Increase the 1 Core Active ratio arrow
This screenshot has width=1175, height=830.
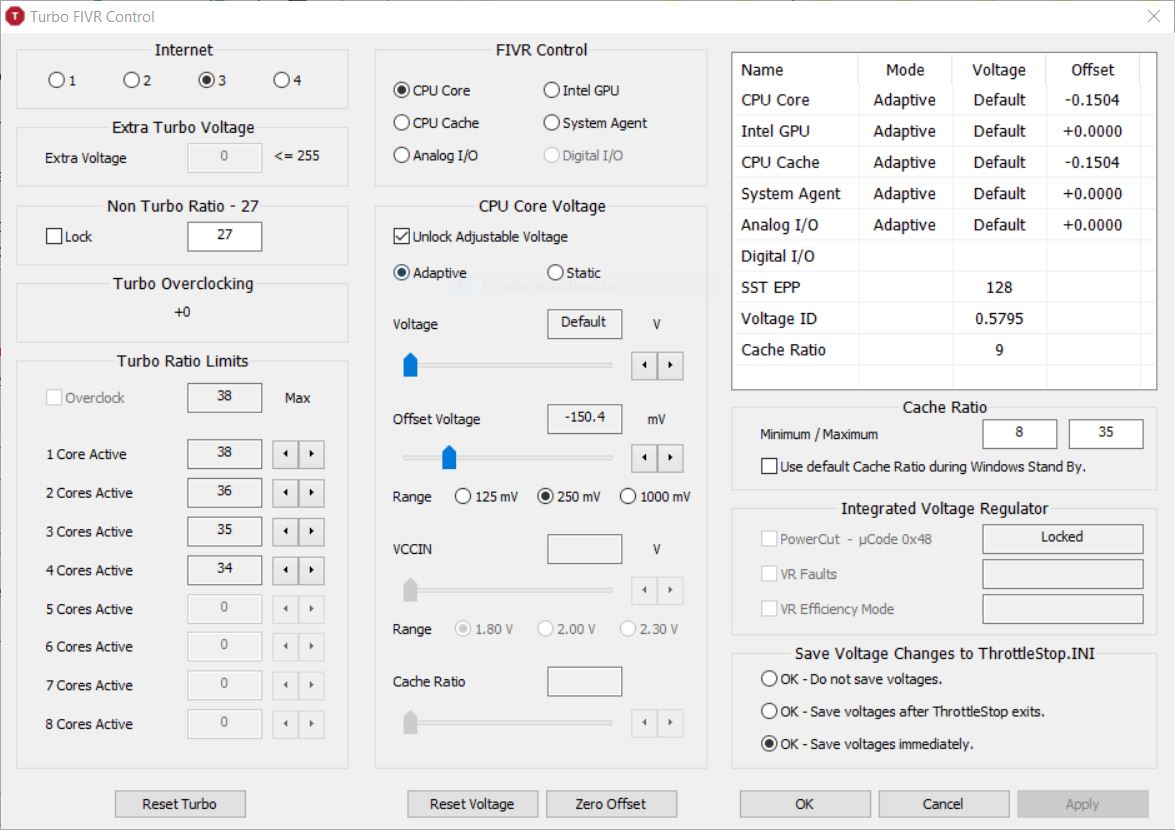point(312,454)
